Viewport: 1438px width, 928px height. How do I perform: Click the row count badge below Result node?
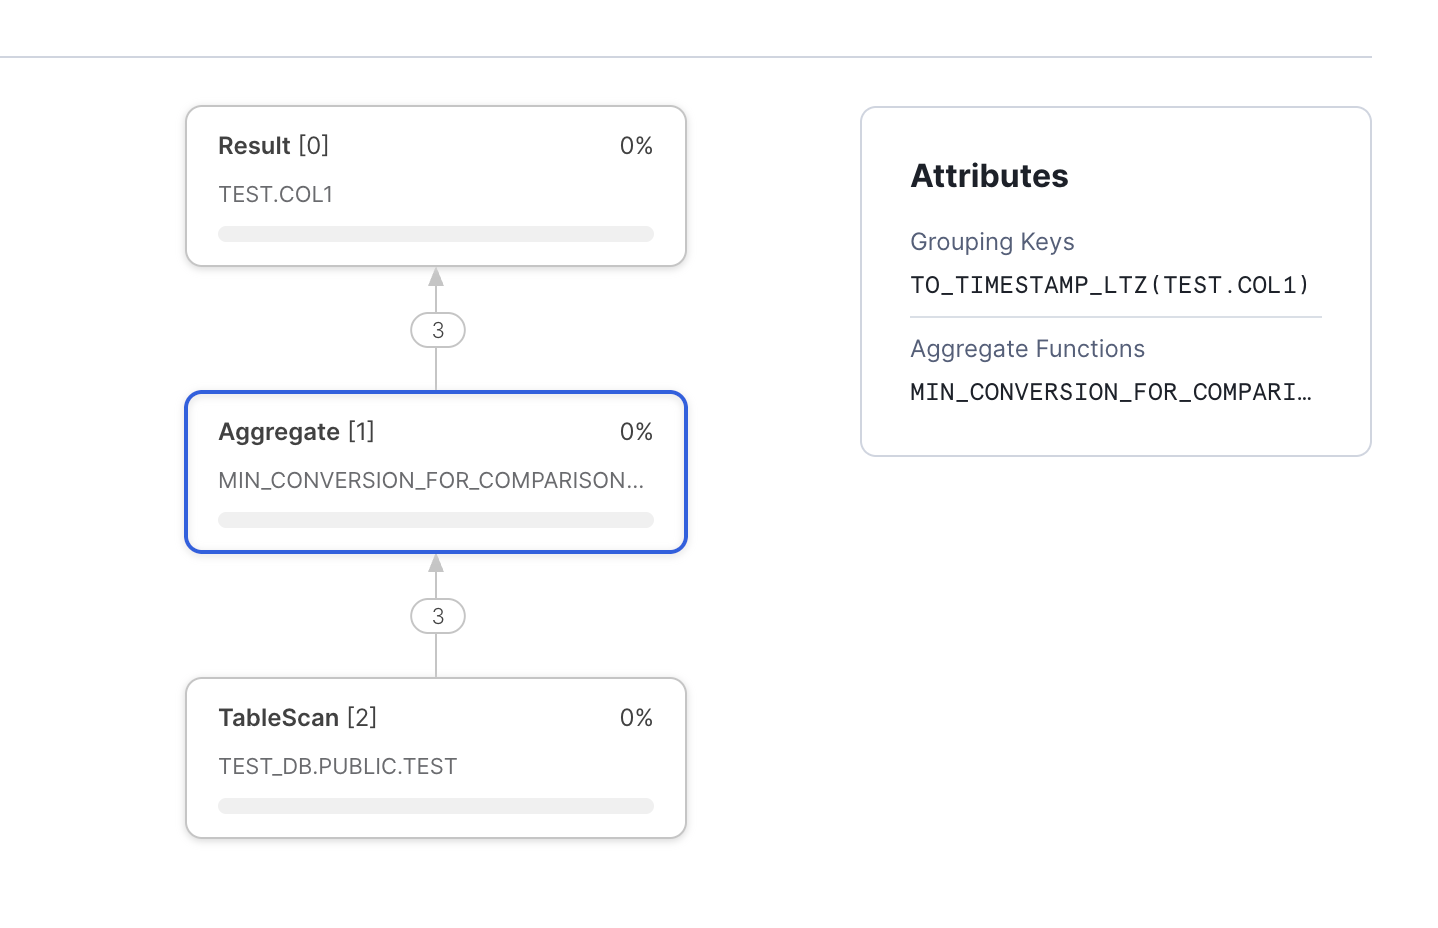[x=438, y=330]
